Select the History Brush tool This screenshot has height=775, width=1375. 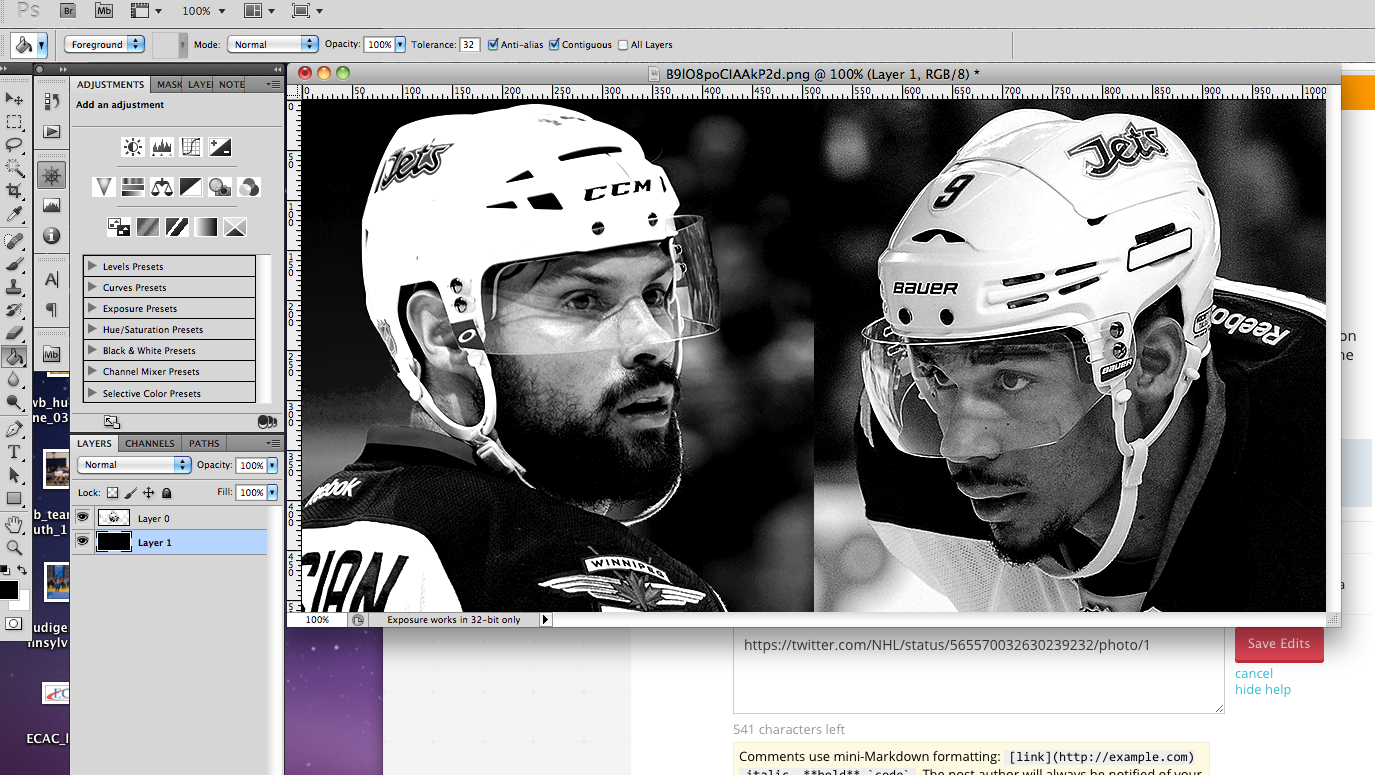click(14, 310)
